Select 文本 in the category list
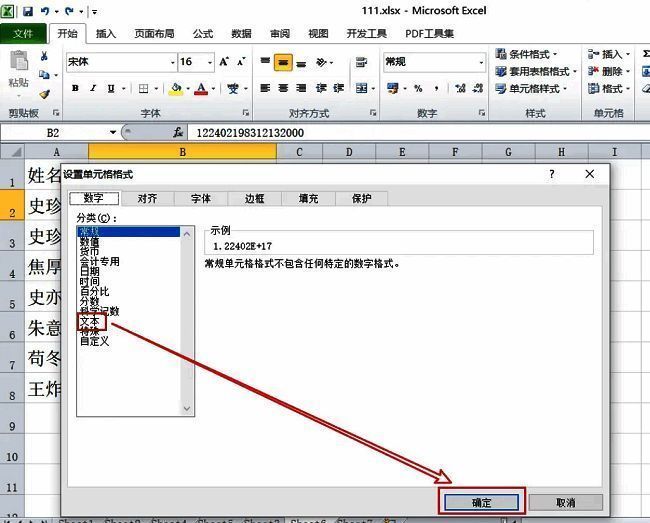650x523 pixels. click(x=90, y=321)
